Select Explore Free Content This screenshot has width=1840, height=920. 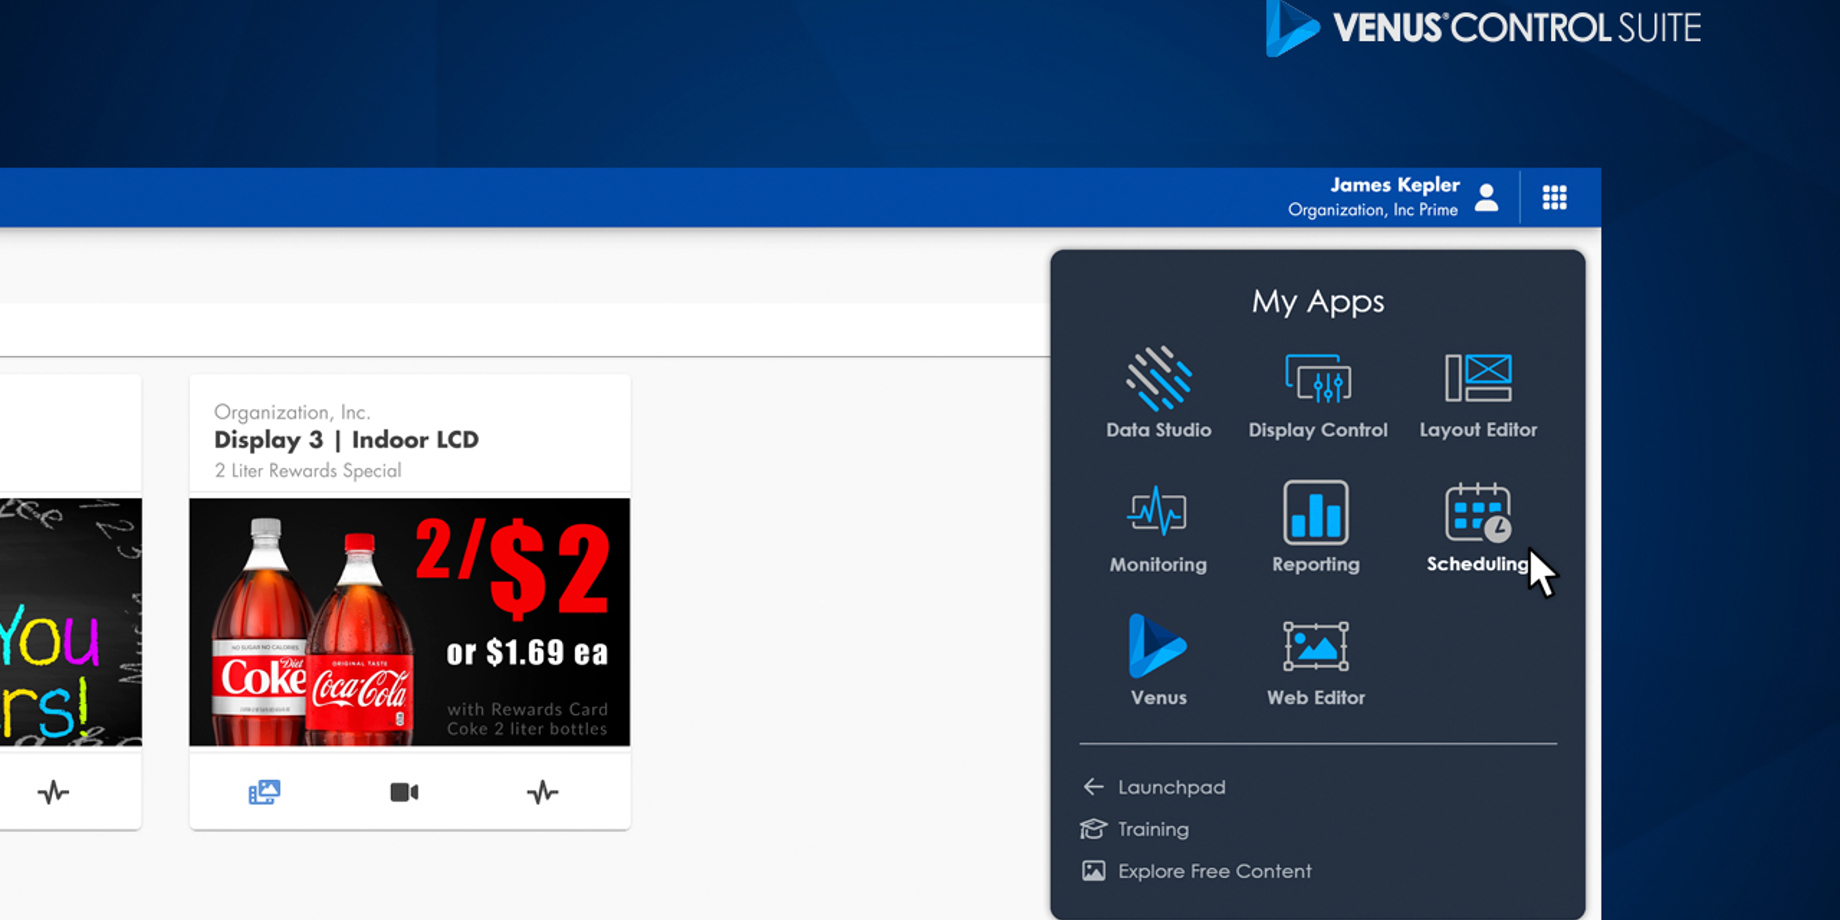coord(1213,871)
